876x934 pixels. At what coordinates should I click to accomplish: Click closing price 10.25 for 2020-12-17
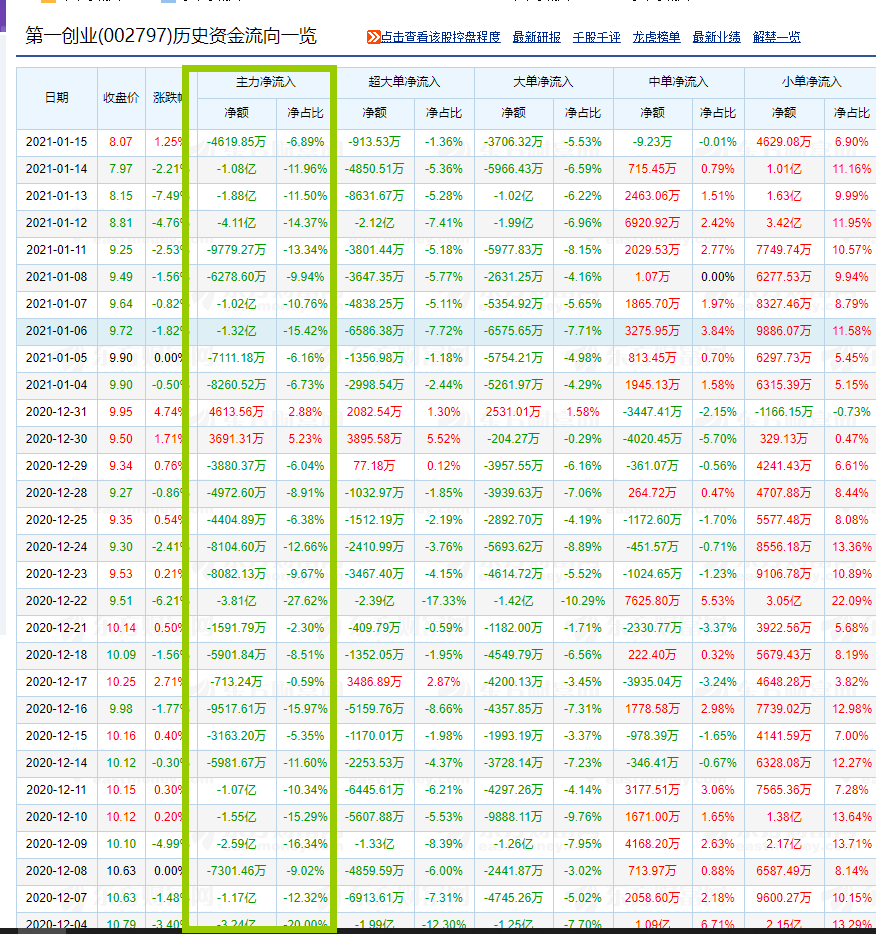pyautogui.click(x=121, y=682)
